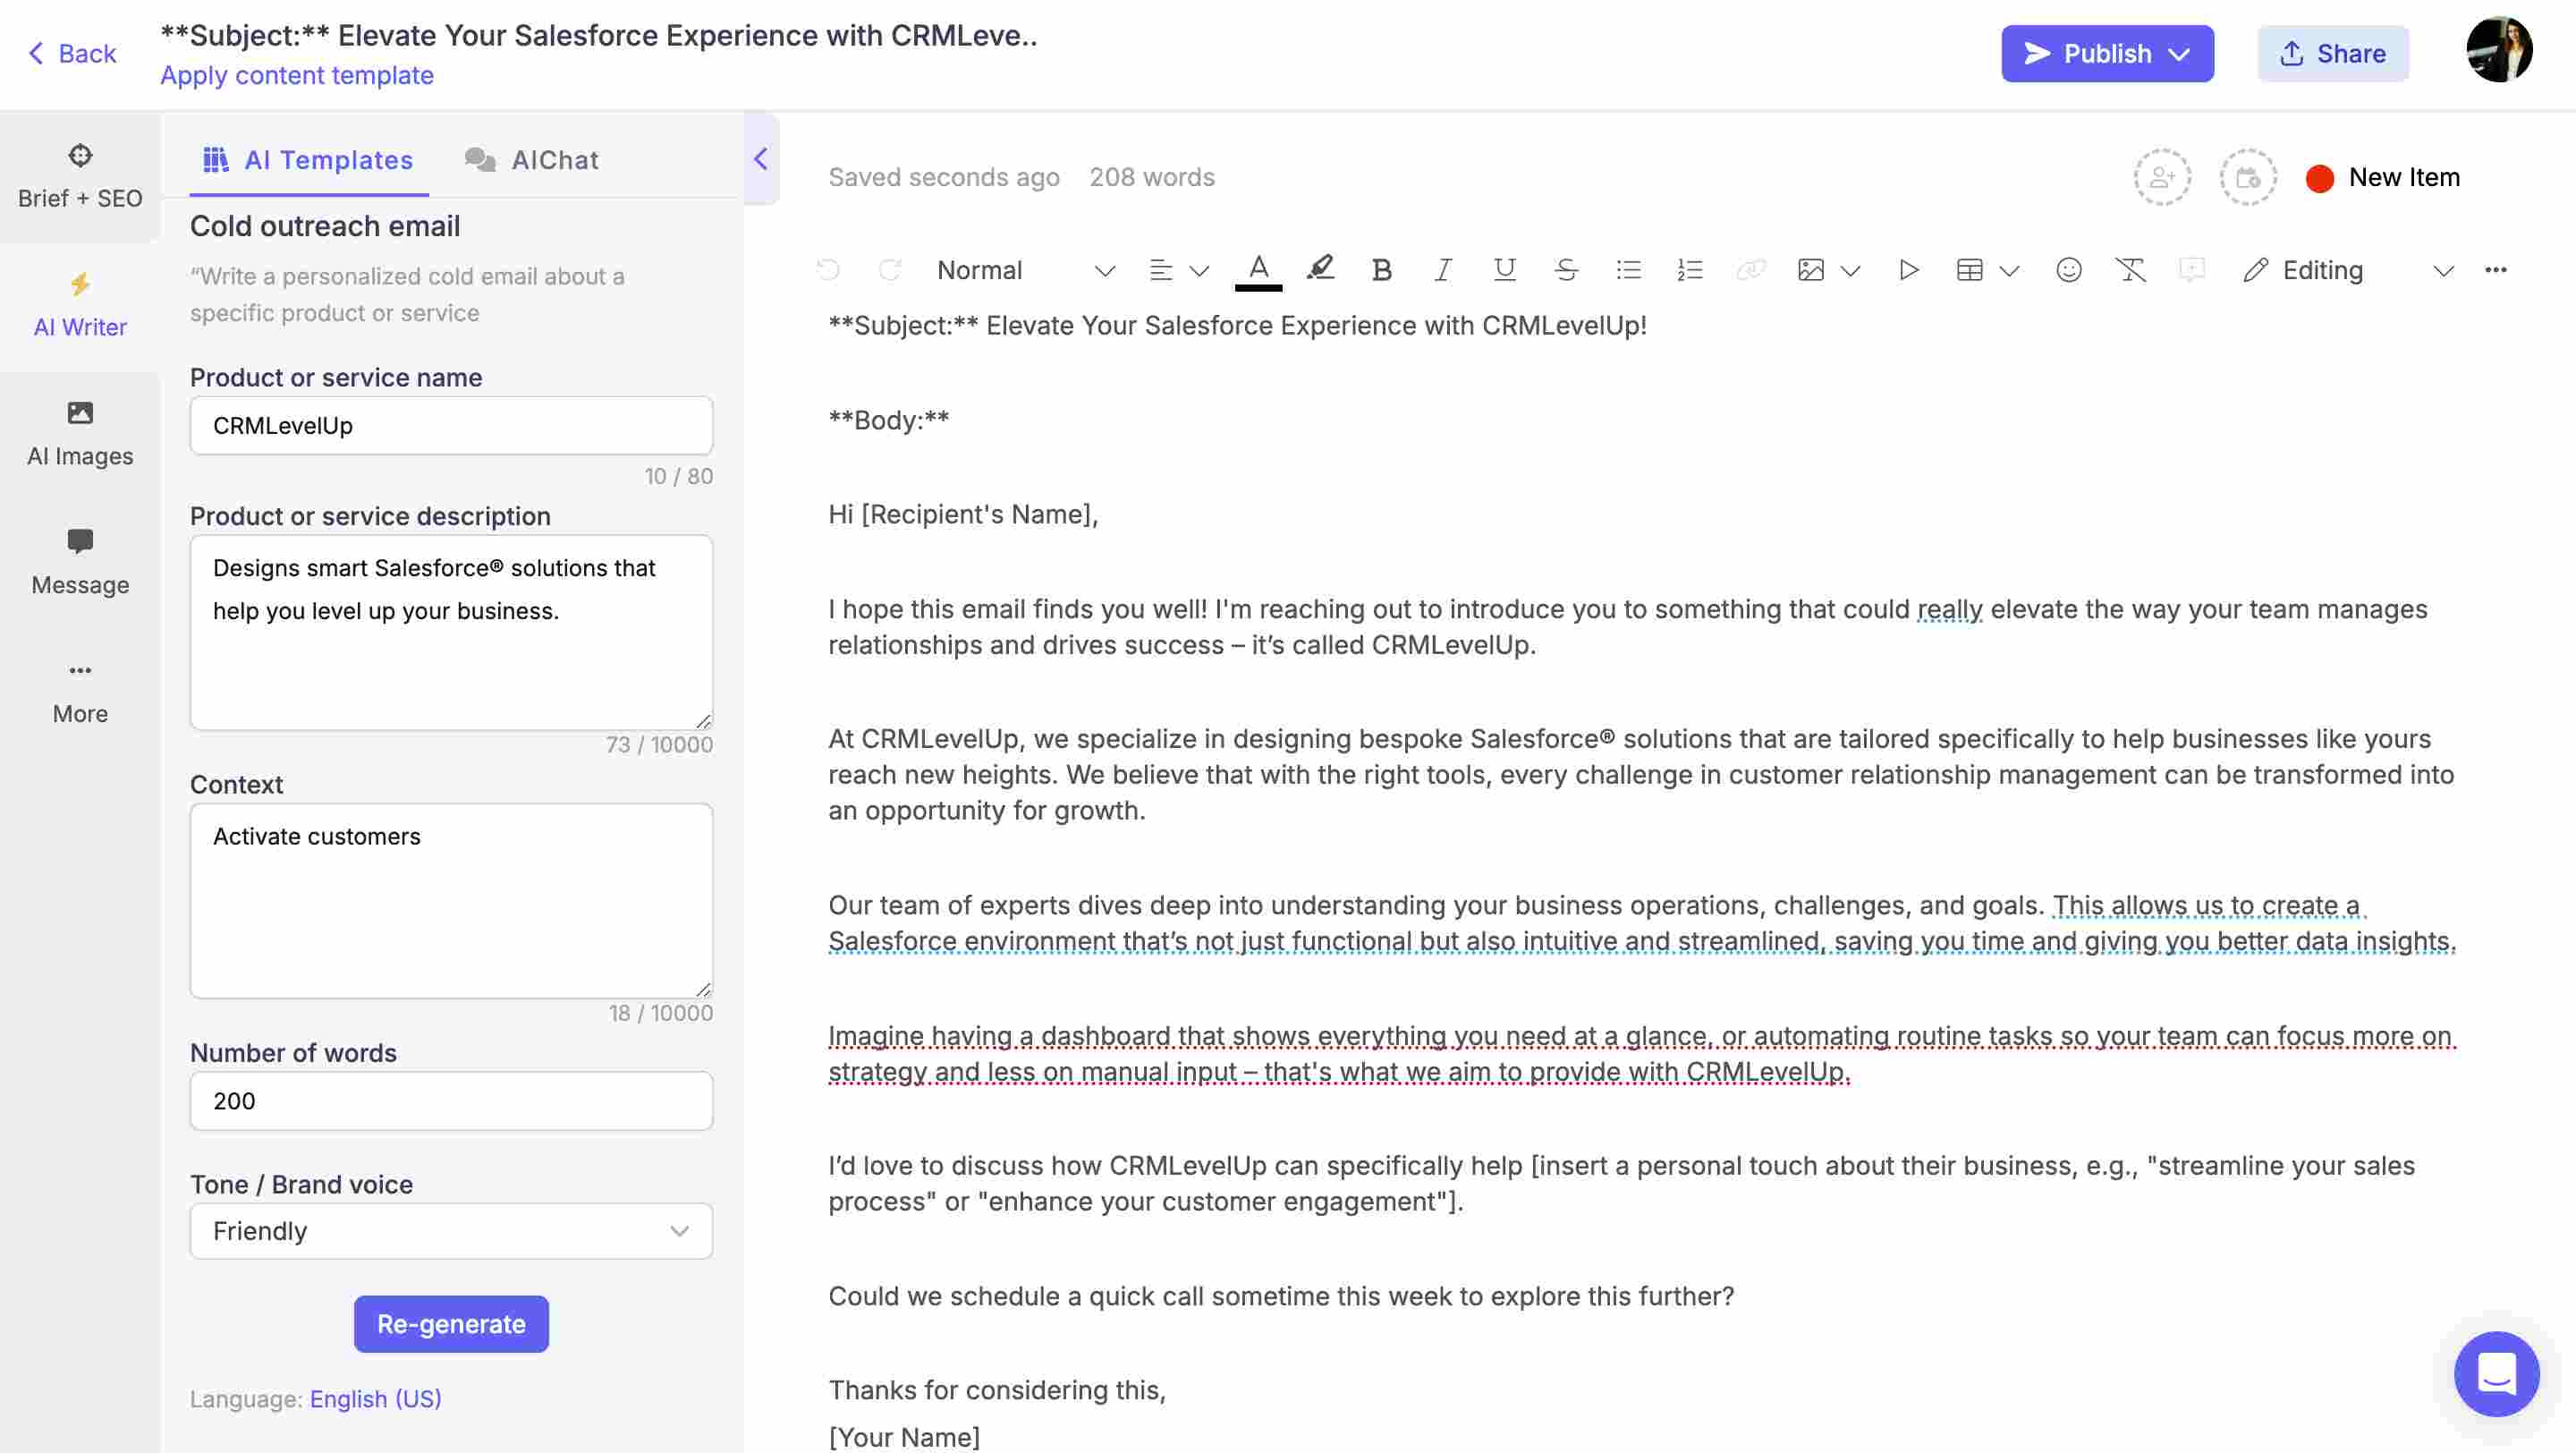Toggle bold formatting
This screenshot has width=2576, height=1453.
coord(1381,270)
